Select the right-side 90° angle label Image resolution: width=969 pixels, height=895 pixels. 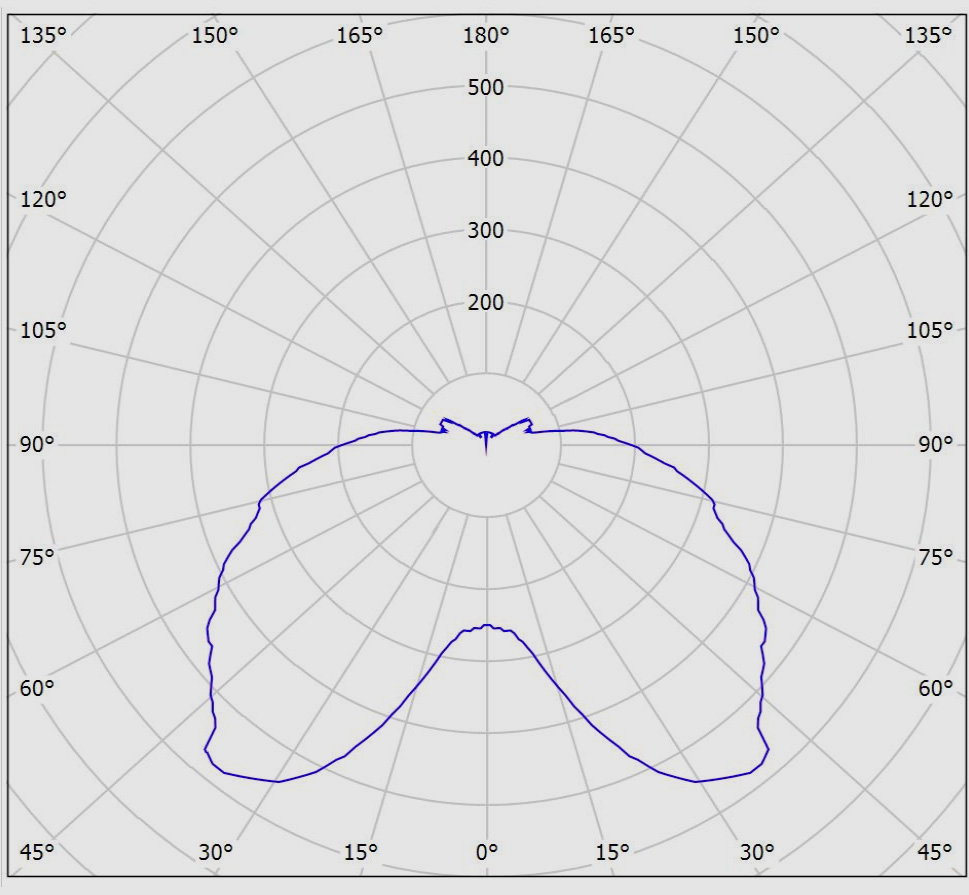click(935, 444)
